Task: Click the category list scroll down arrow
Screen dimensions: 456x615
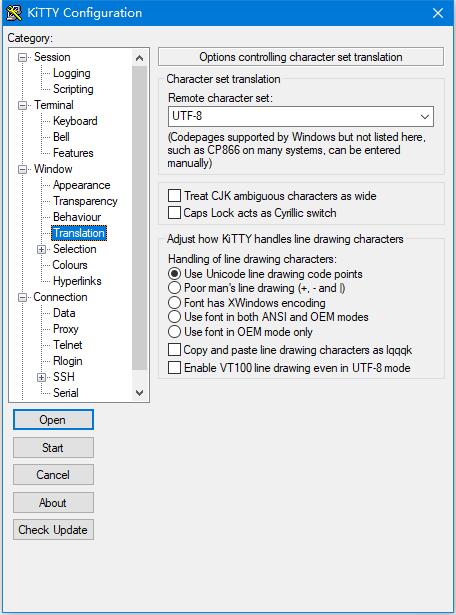Action: click(140, 393)
